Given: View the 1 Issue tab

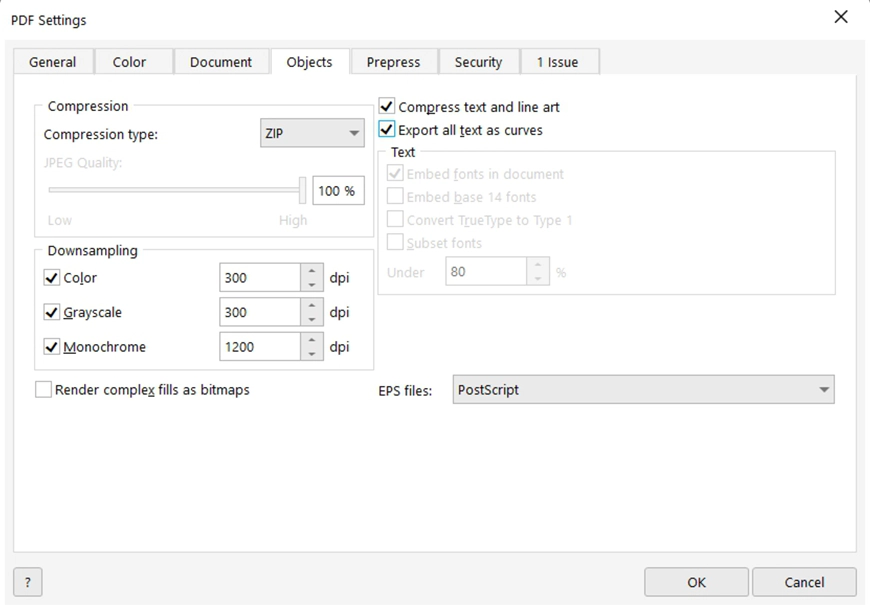Looking at the screenshot, I should tap(558, 62).
